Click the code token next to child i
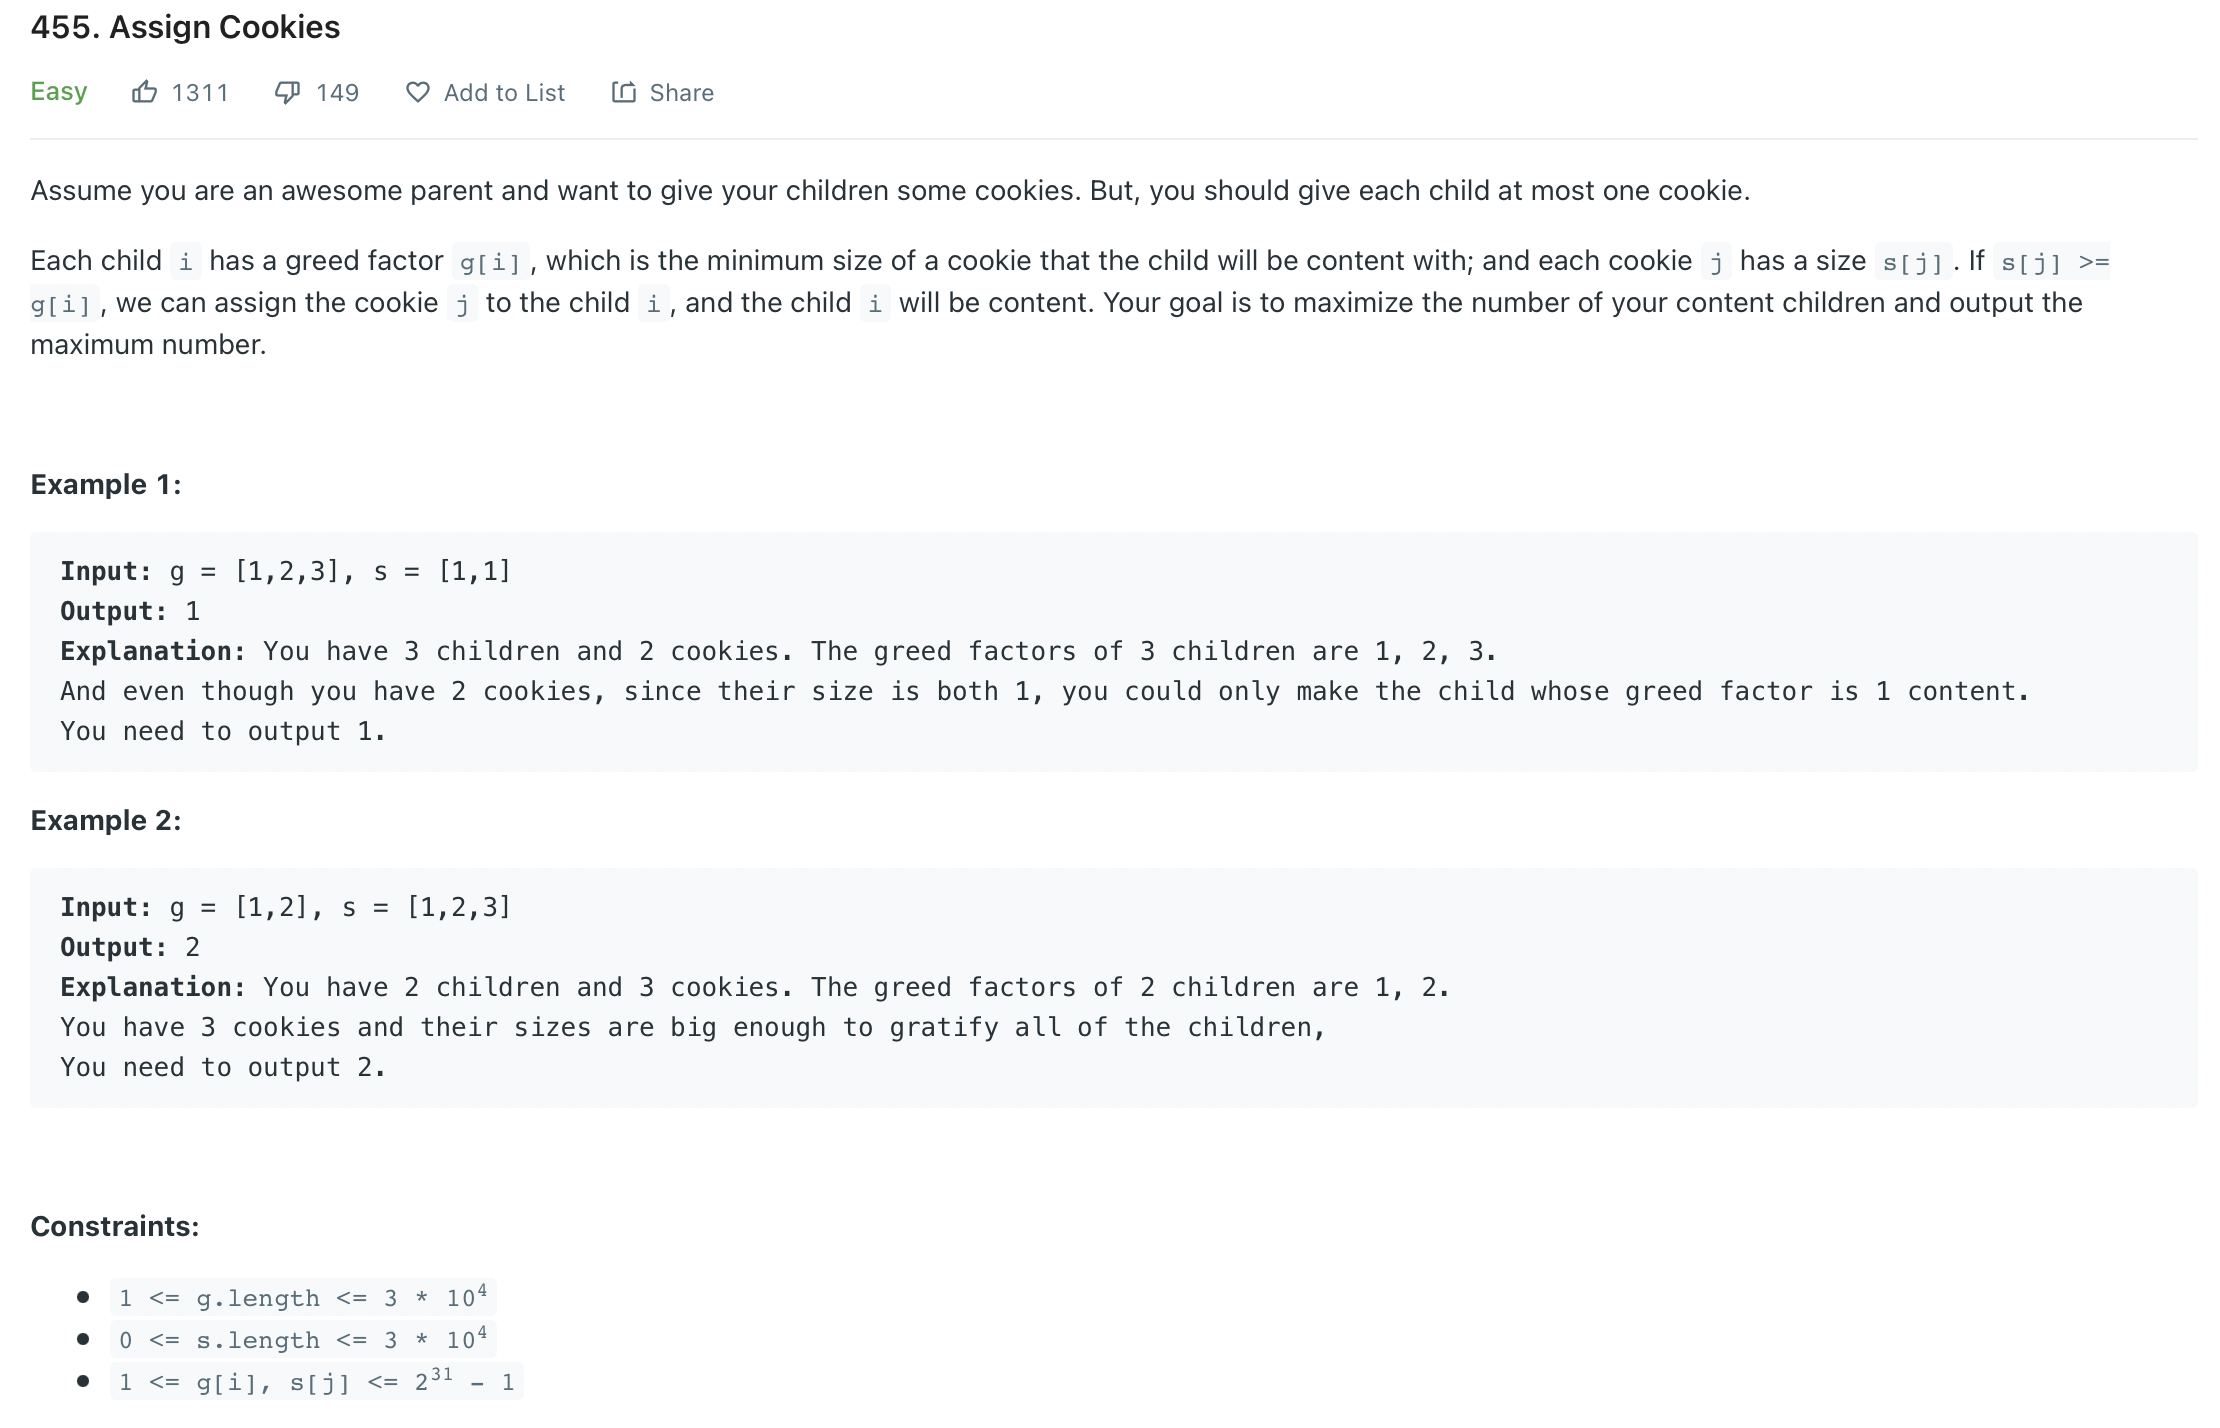Screen dimensions: 2220x1428 click(x=651, y=303)
